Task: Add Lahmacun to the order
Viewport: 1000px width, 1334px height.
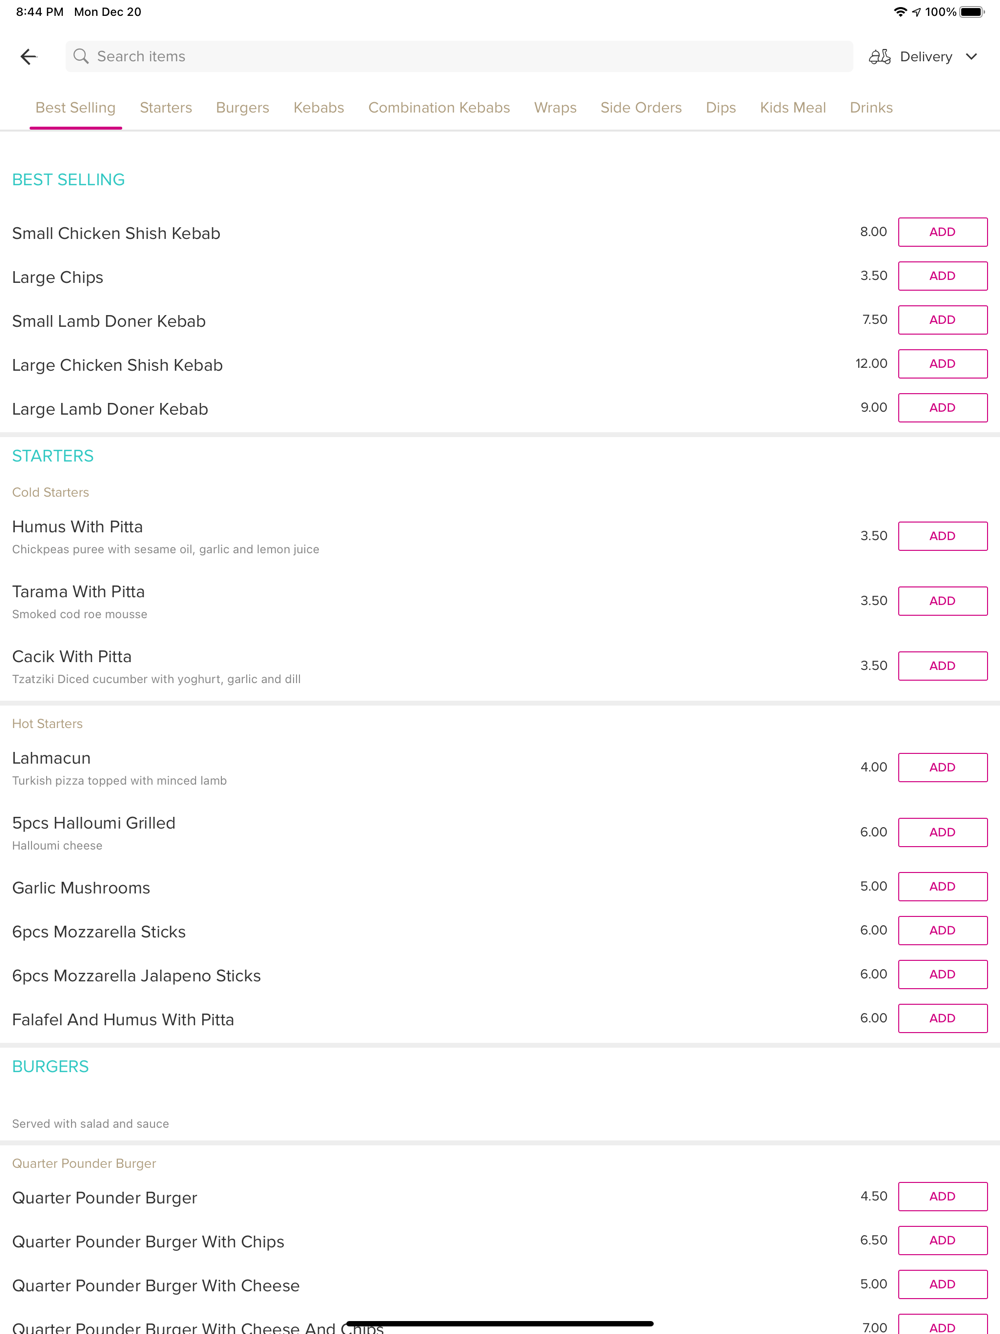Action: click(x=942, y=767)
